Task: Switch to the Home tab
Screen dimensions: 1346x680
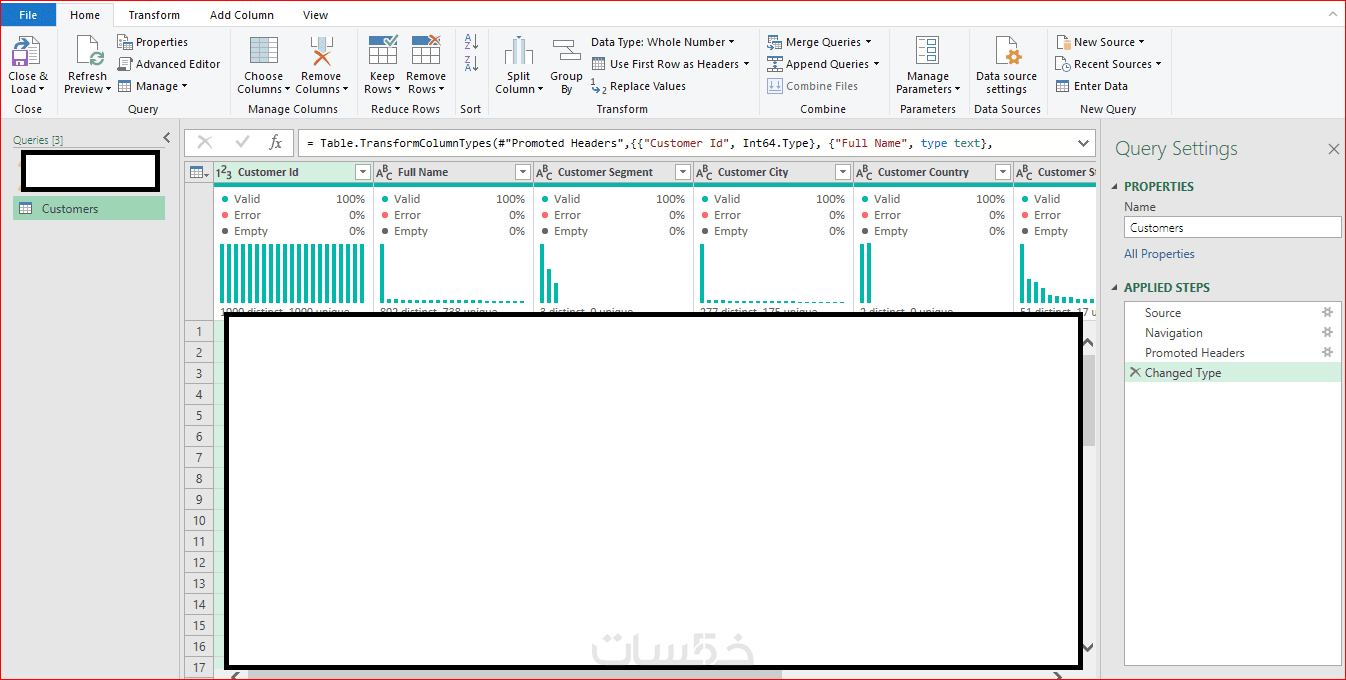Action: 85,15
